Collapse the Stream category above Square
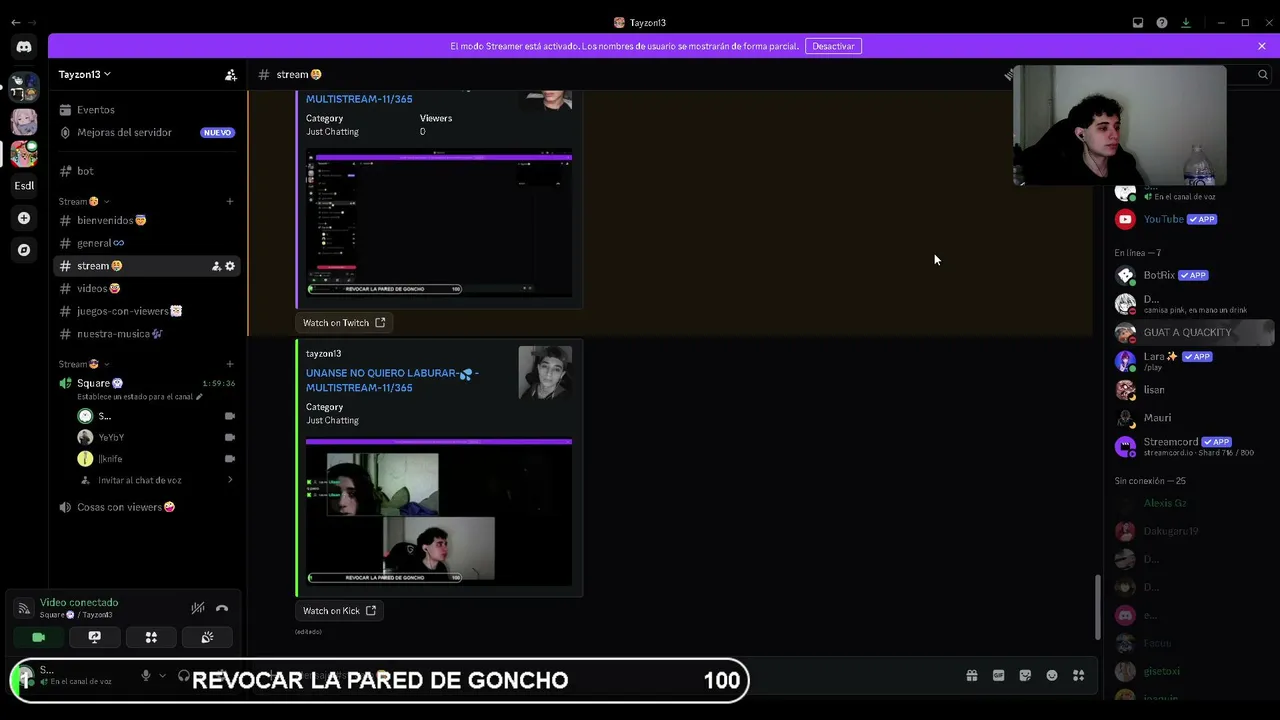This screenshot has height=720, width=1280. tap(84, 364)
